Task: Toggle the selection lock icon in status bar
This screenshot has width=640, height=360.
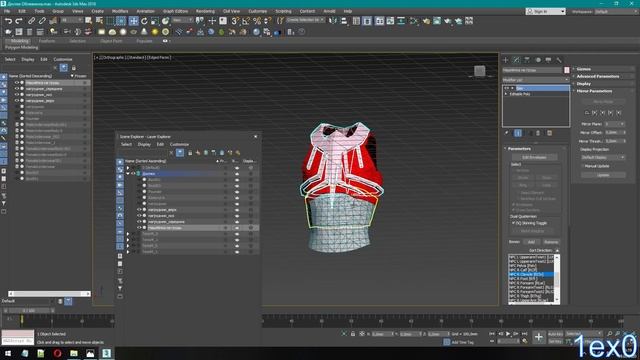Action: coord(353,334)
